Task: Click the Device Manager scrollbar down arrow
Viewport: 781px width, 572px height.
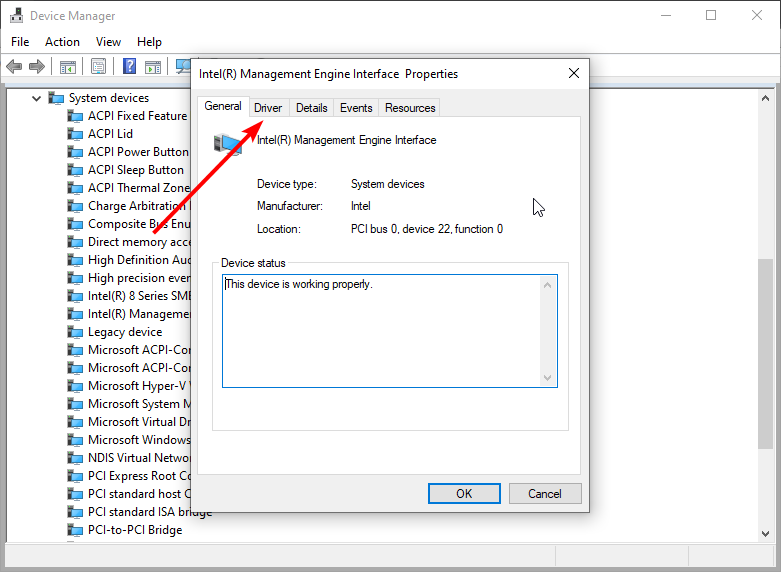Action: (765, 534)
